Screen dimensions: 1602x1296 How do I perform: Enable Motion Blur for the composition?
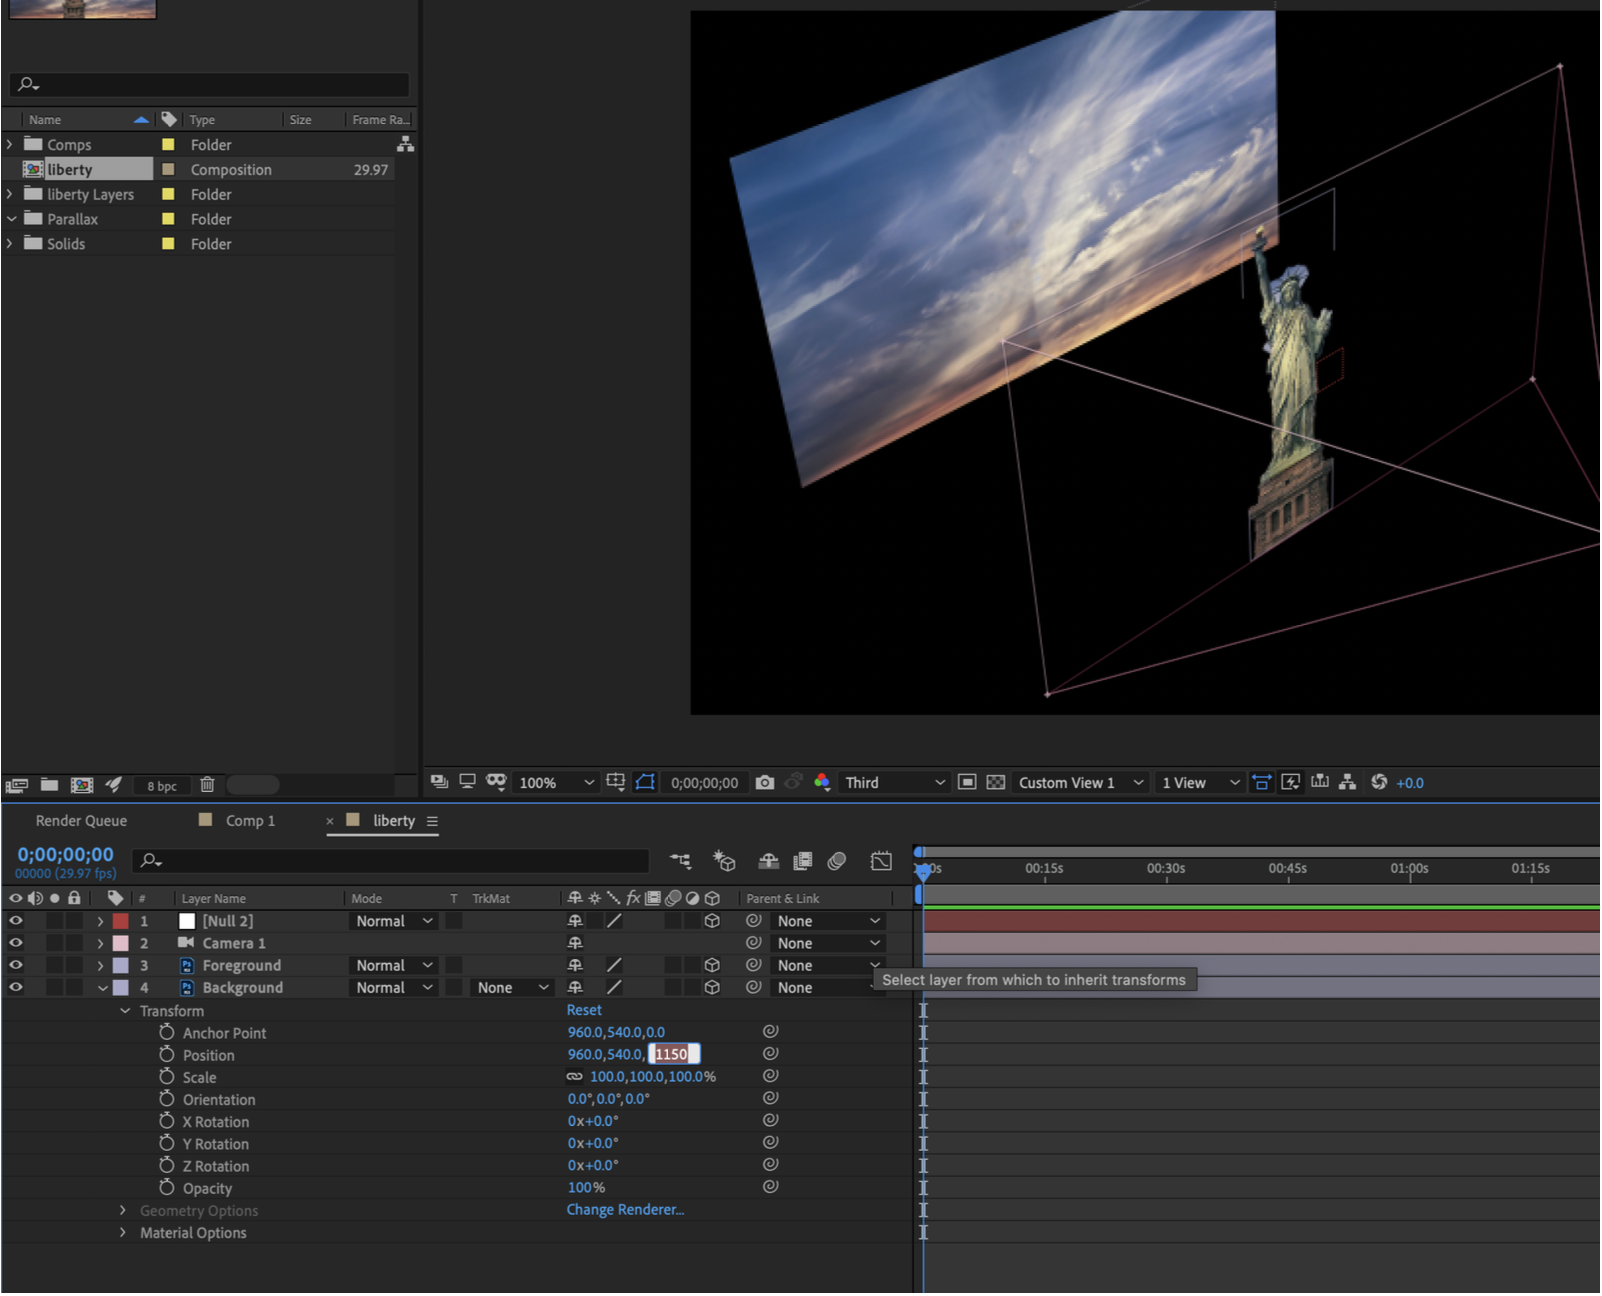pyautogui.click(x=837, y=861)
